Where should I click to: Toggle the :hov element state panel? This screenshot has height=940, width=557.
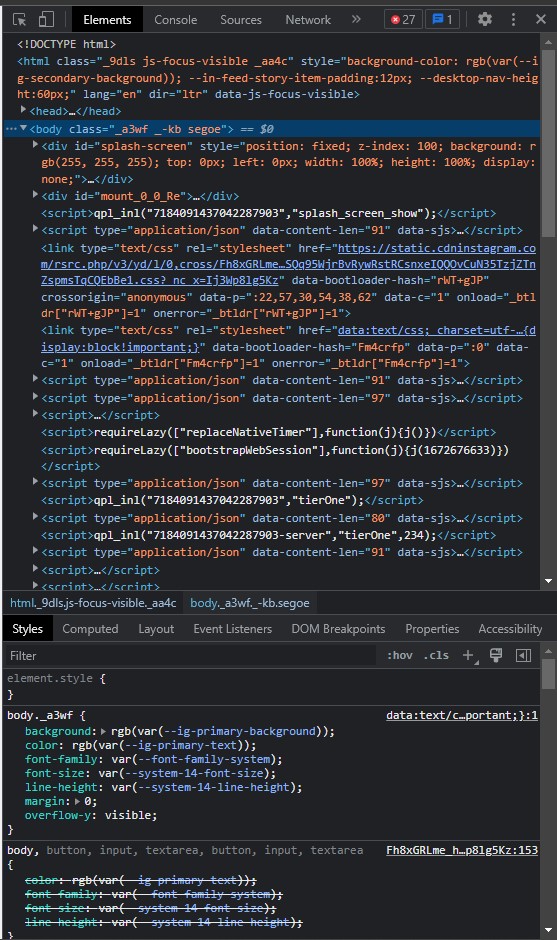399,655
